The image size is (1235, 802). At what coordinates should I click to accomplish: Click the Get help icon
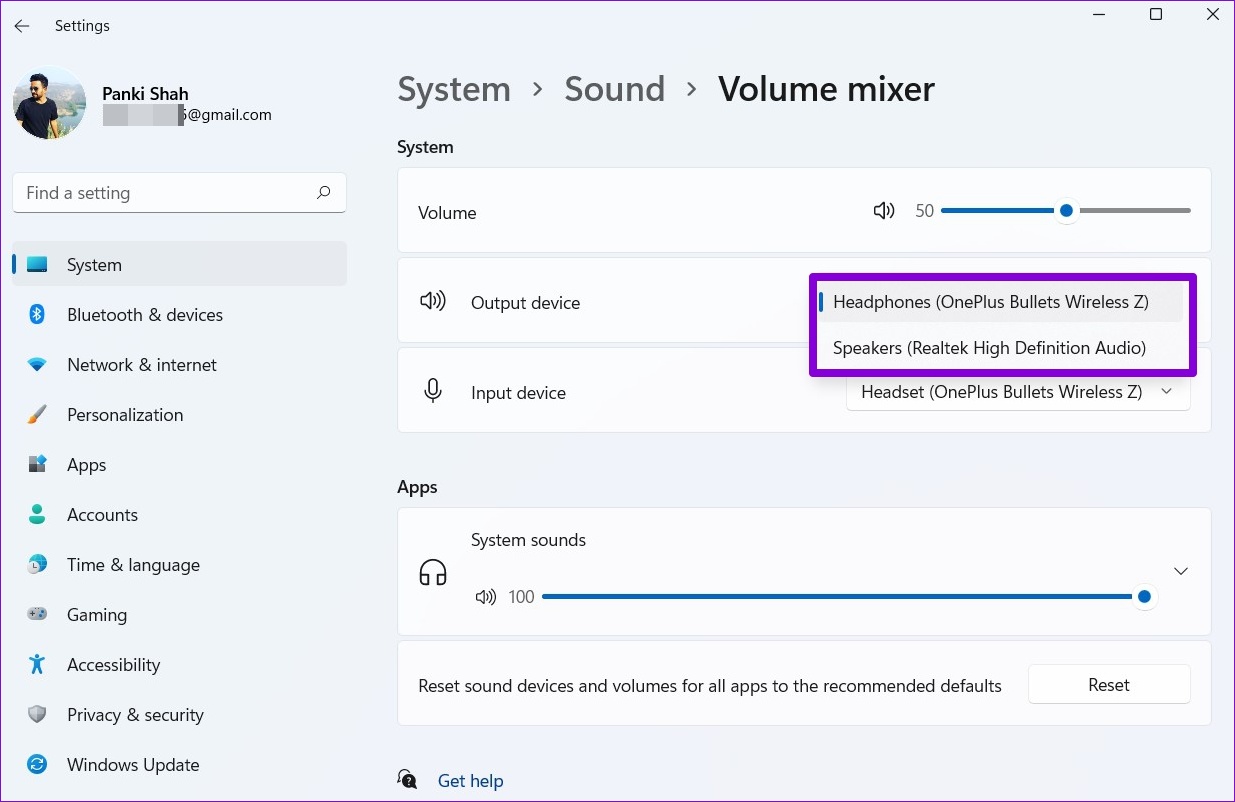tap(407, 780)
